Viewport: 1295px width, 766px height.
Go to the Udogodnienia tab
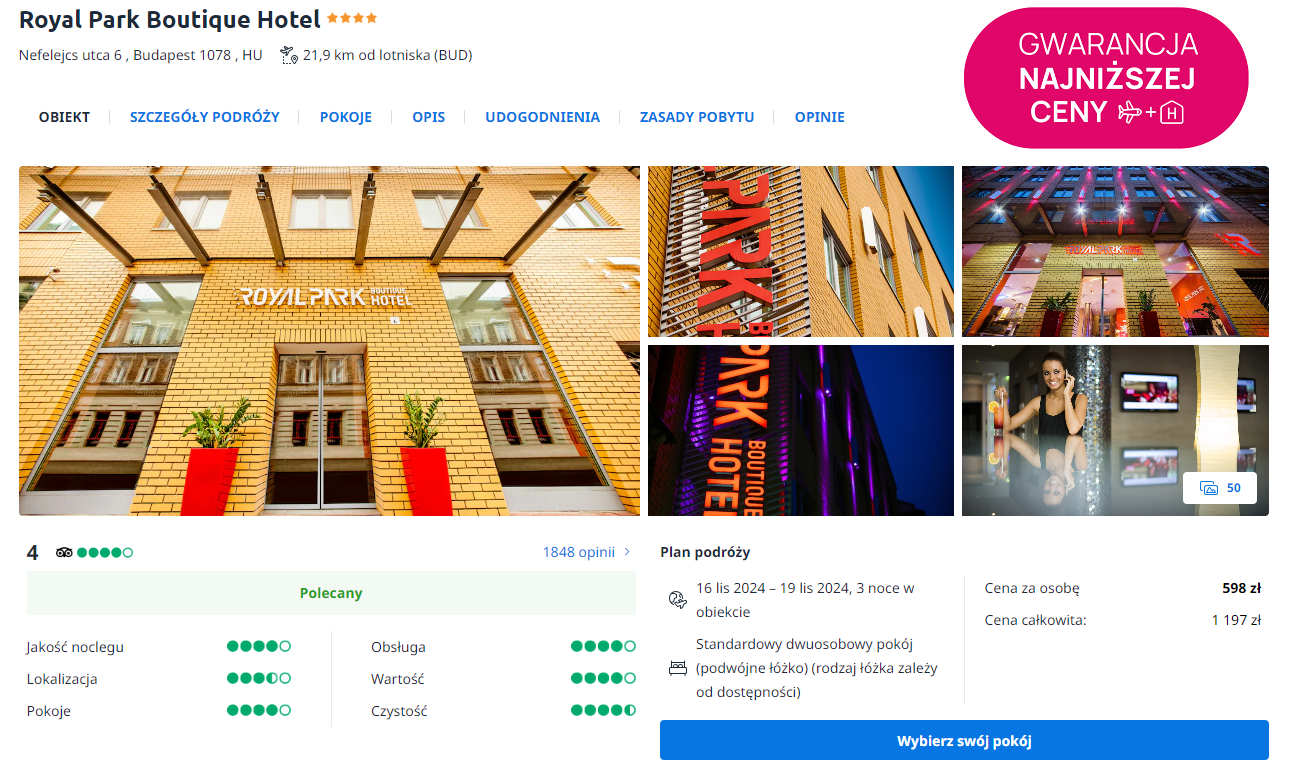[x=542, y=117]
